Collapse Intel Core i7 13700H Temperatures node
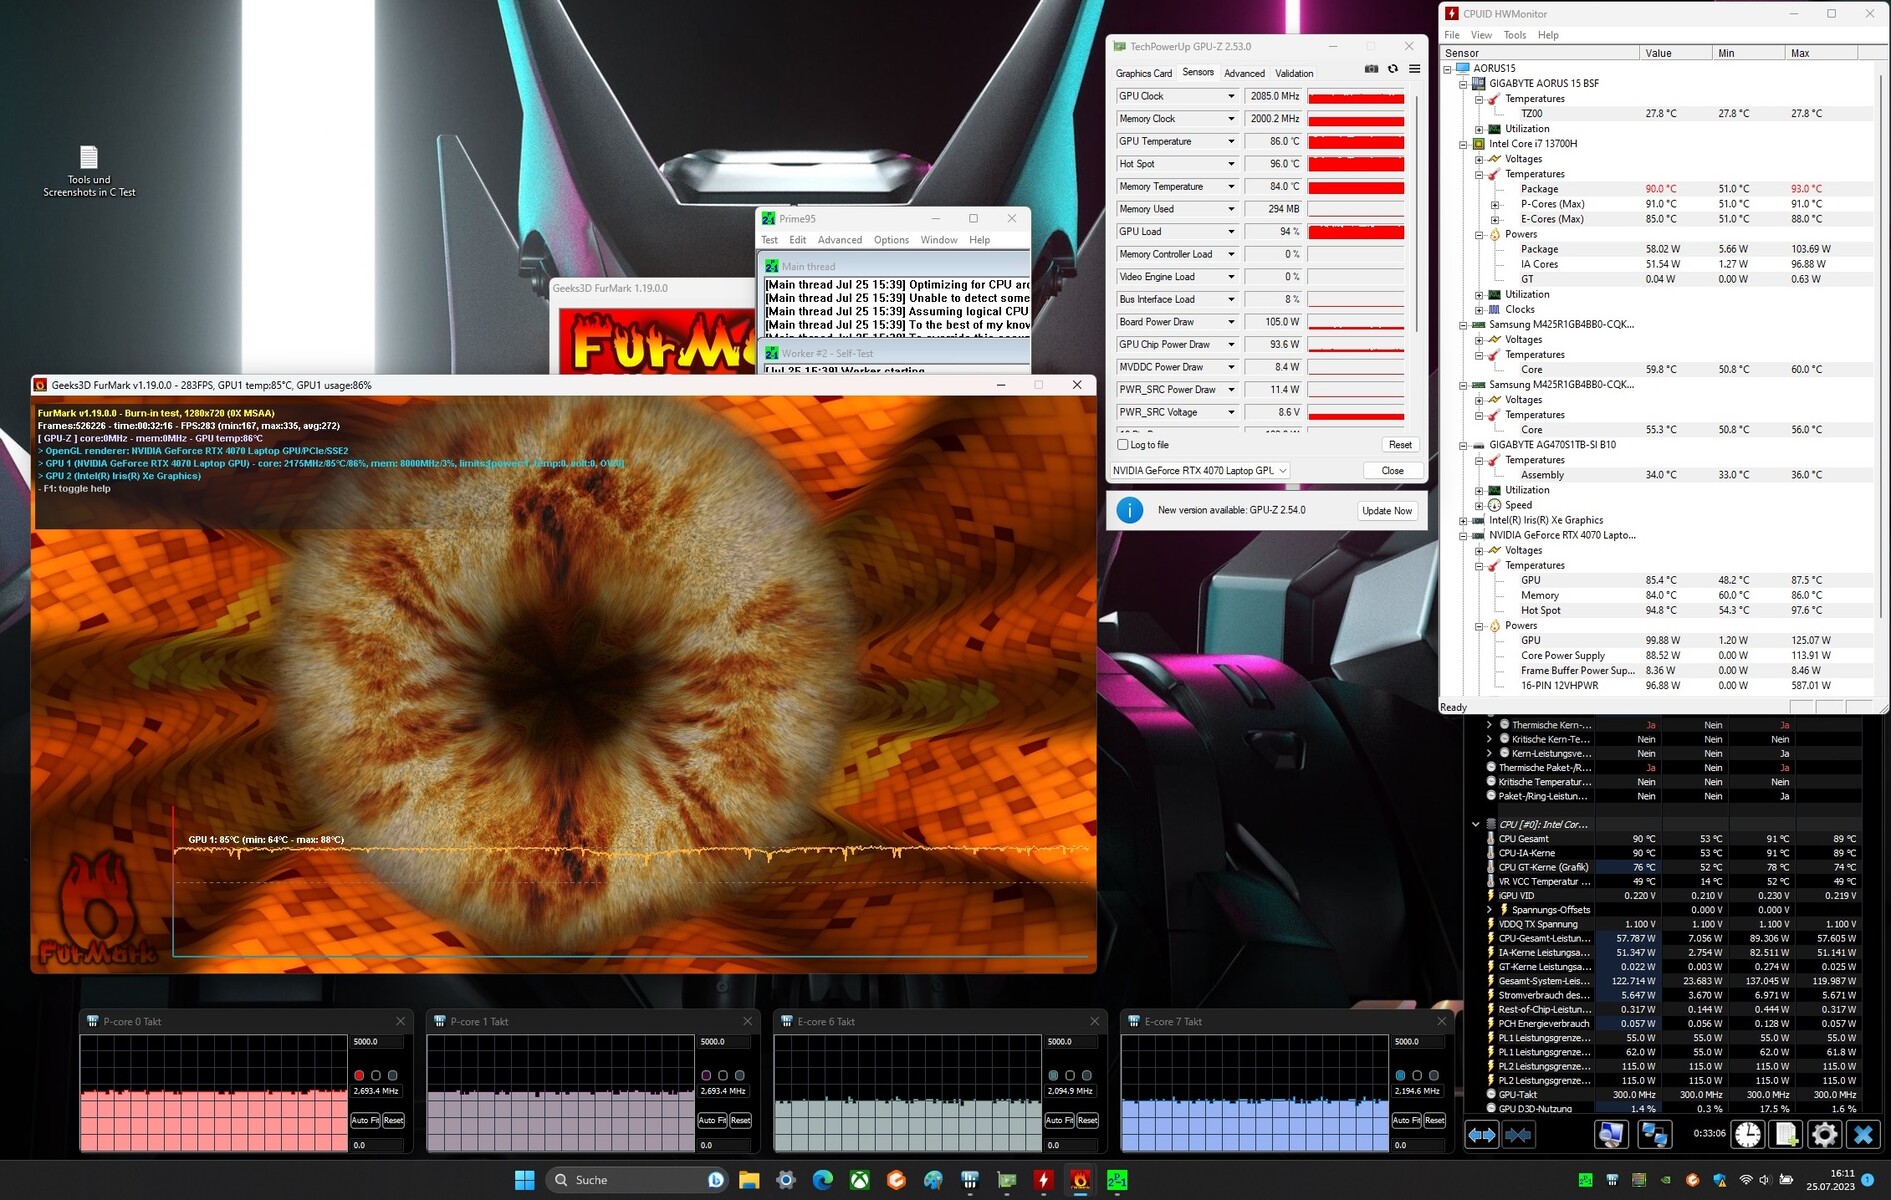Image resolution: width=1891 pixels, height=1200 pixels. click(x=1479, y=174)
